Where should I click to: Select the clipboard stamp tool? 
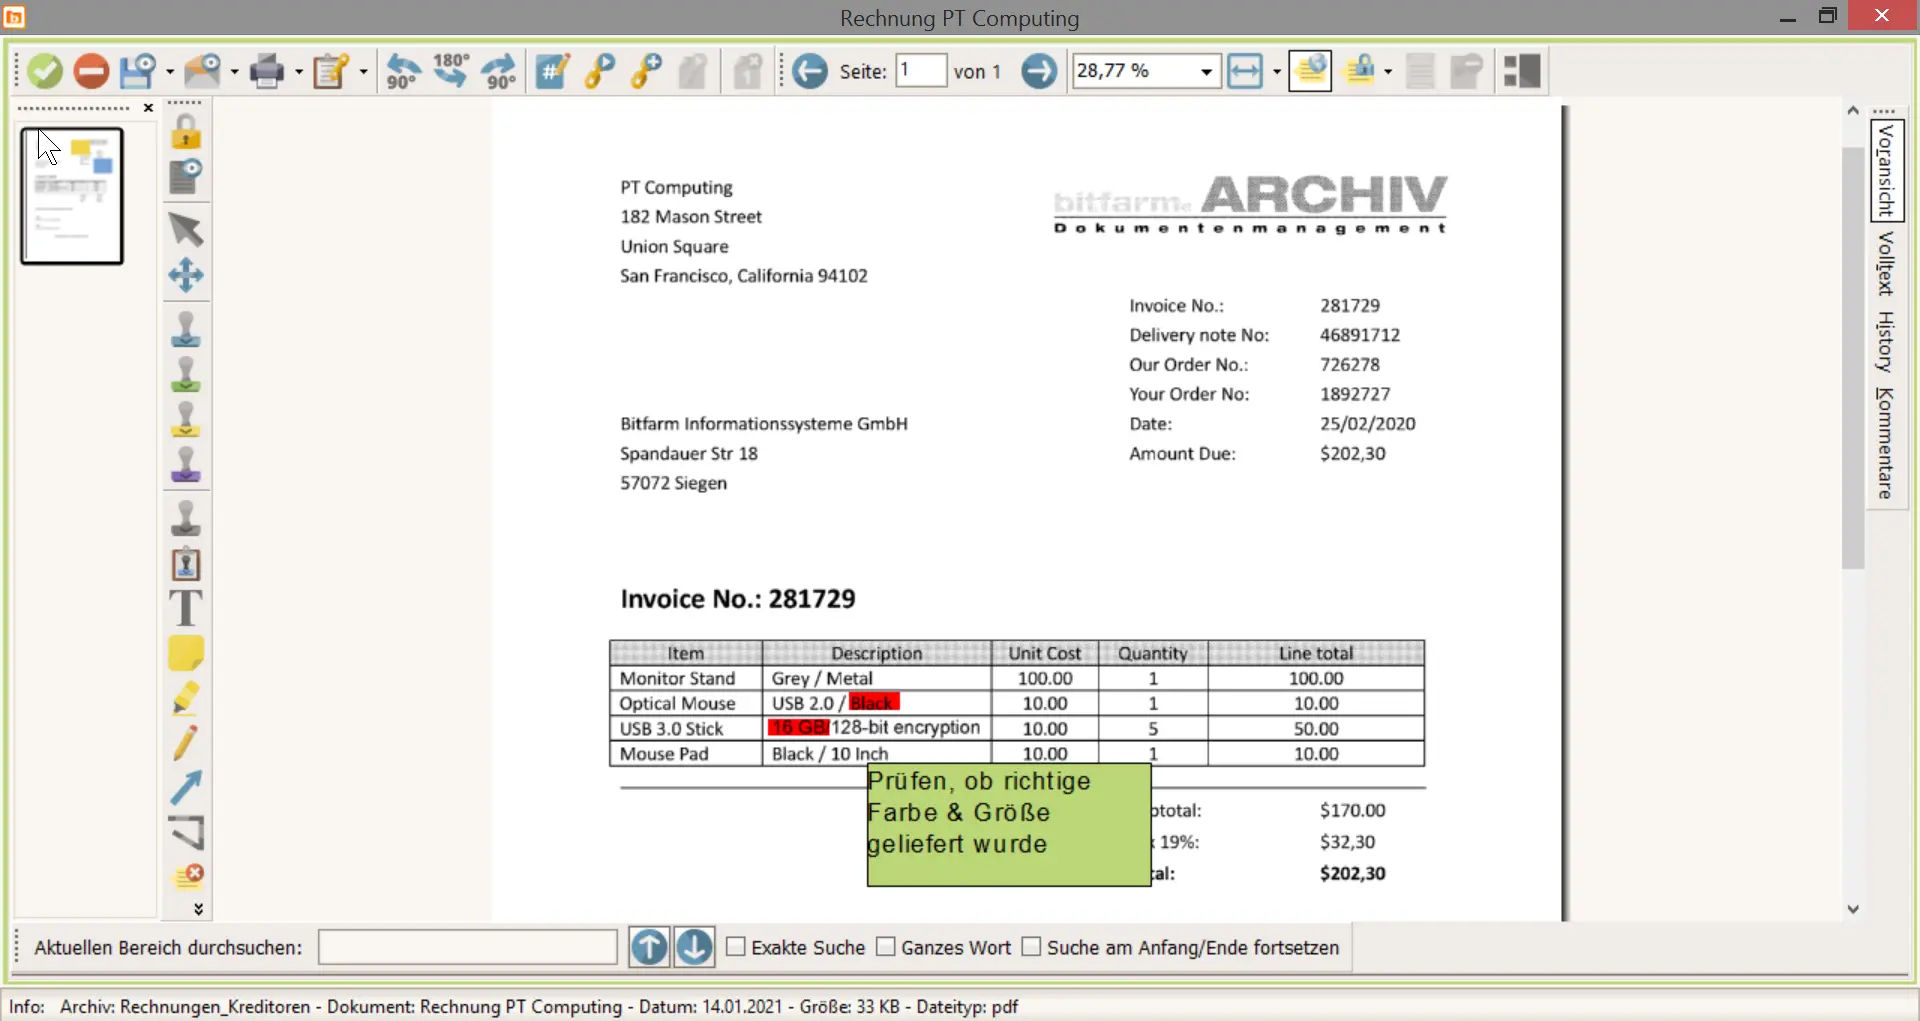[x=186, y=564]
